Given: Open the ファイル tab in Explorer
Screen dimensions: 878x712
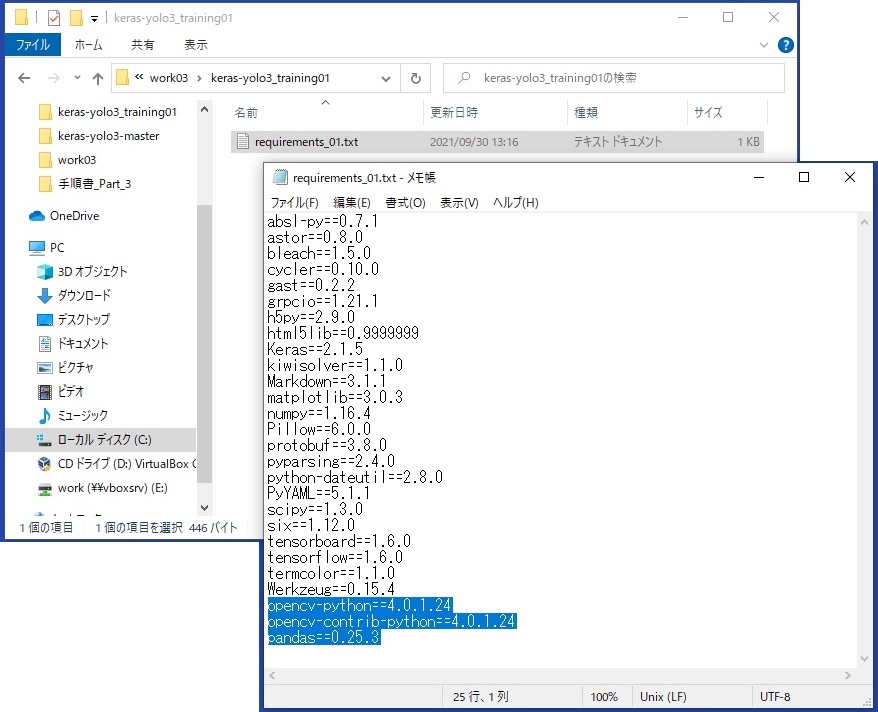Looking at the screenshot, I should click(32, 45).
